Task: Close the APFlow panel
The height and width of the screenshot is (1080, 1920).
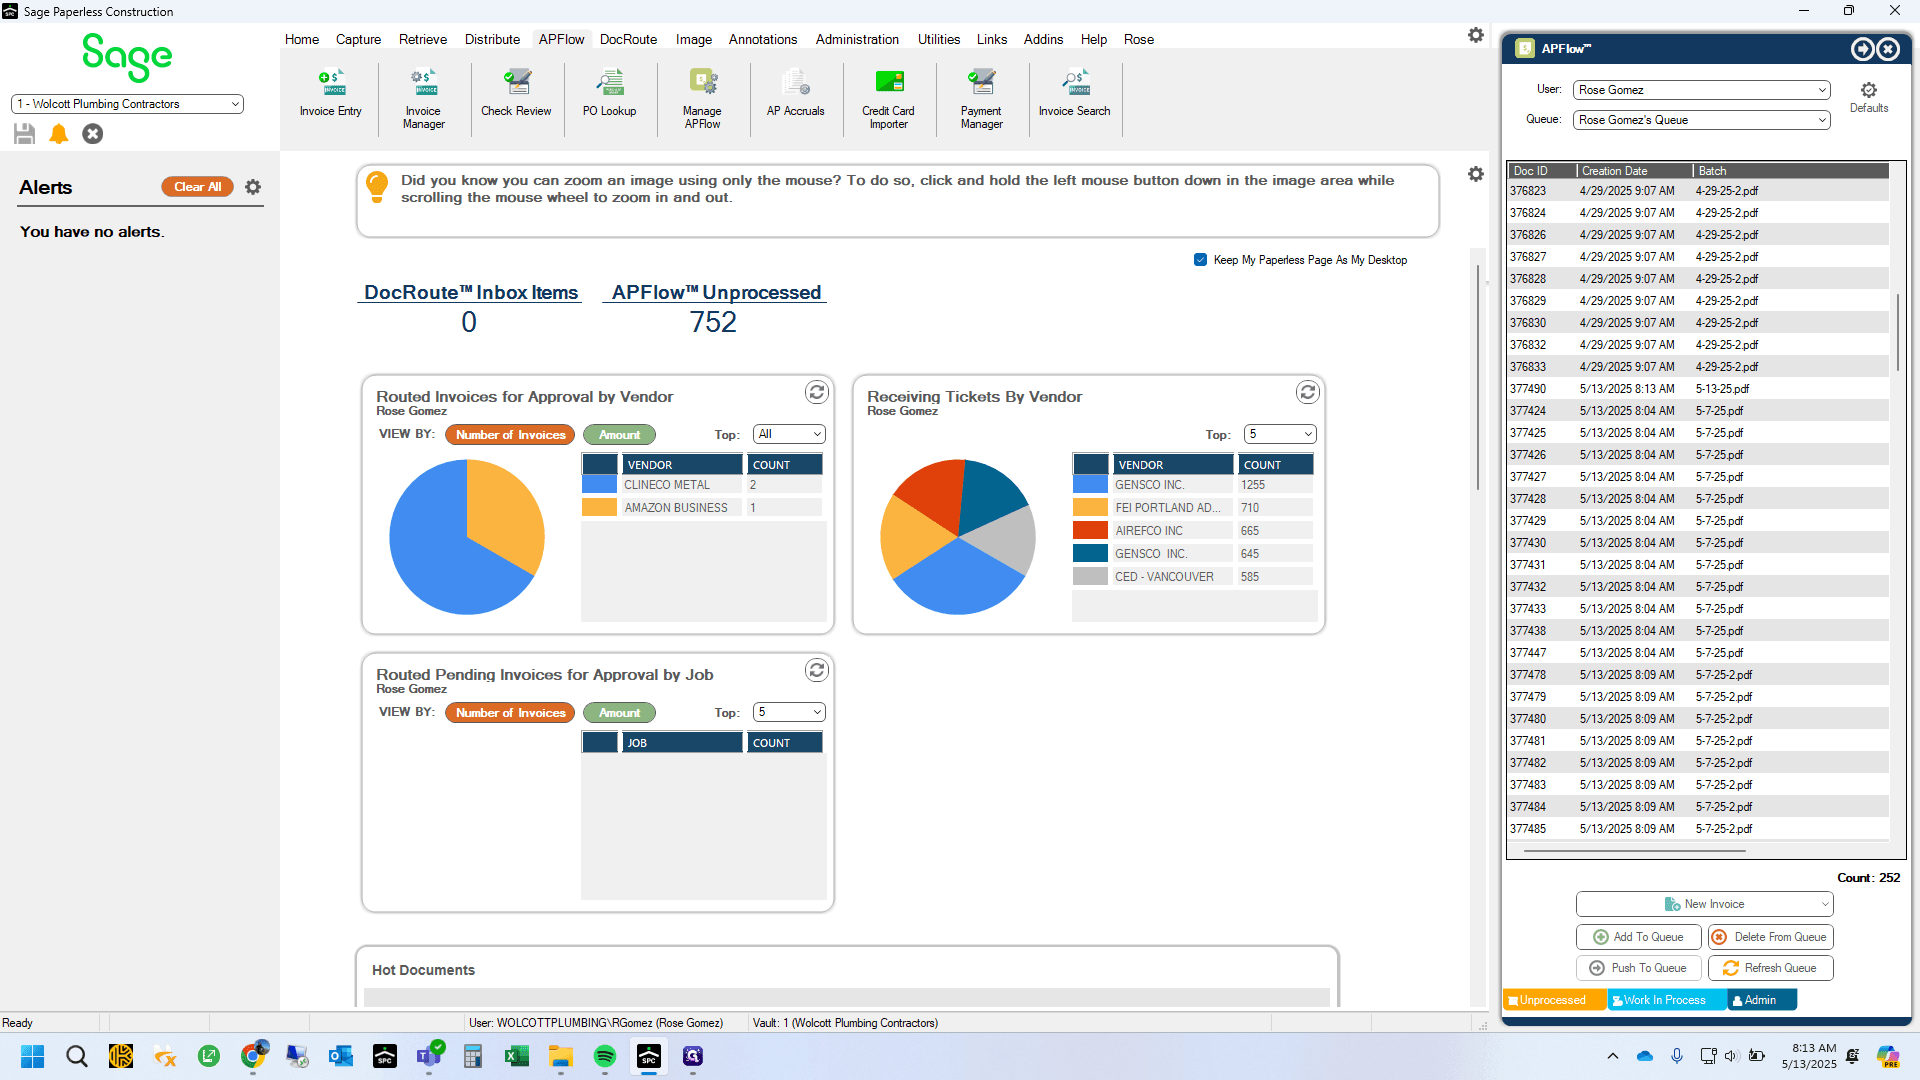Action: (1888, 49)
